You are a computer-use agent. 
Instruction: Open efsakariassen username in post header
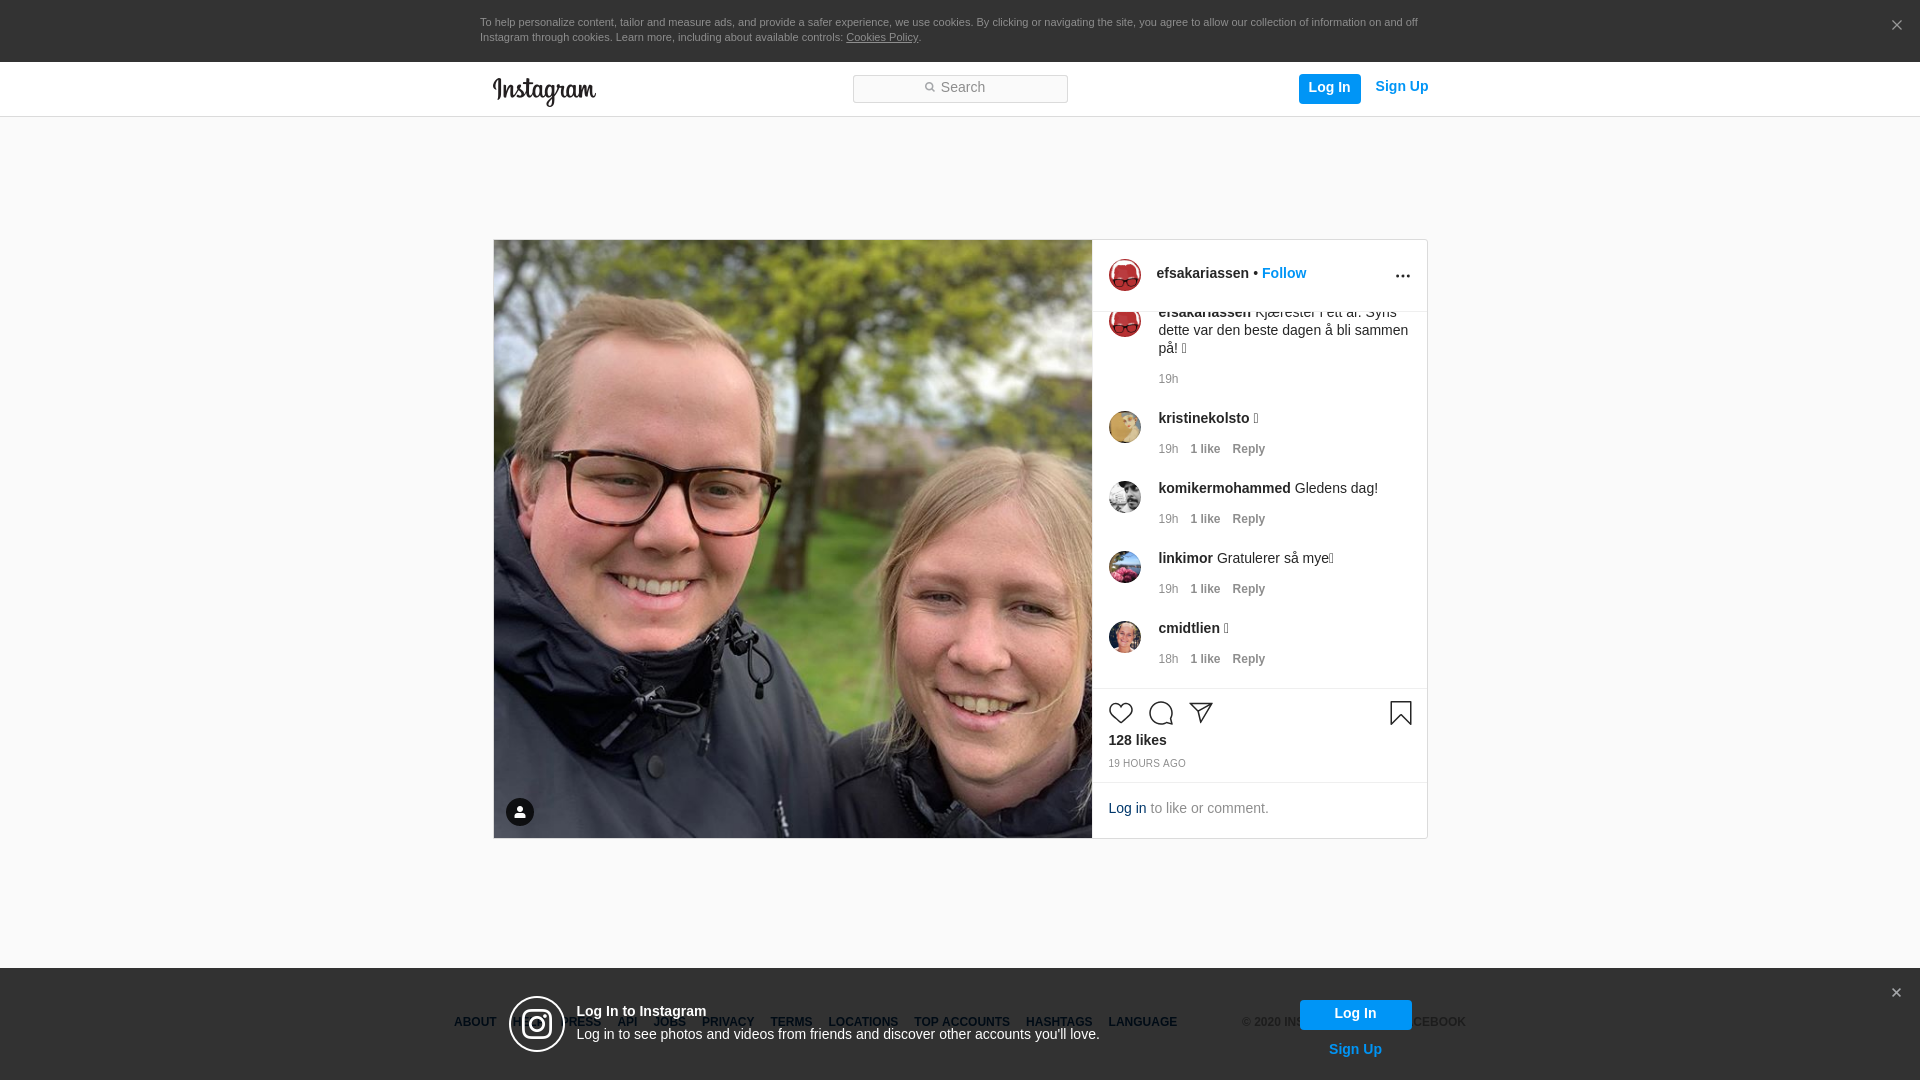click(1202, 274)
